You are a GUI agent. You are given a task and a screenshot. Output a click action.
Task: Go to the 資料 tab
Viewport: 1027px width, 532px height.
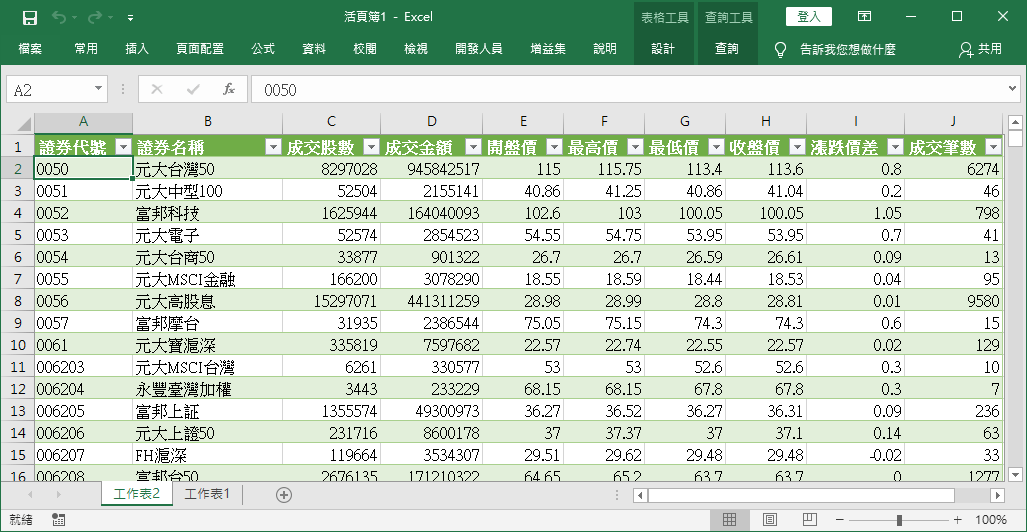[x=314, y=49]
